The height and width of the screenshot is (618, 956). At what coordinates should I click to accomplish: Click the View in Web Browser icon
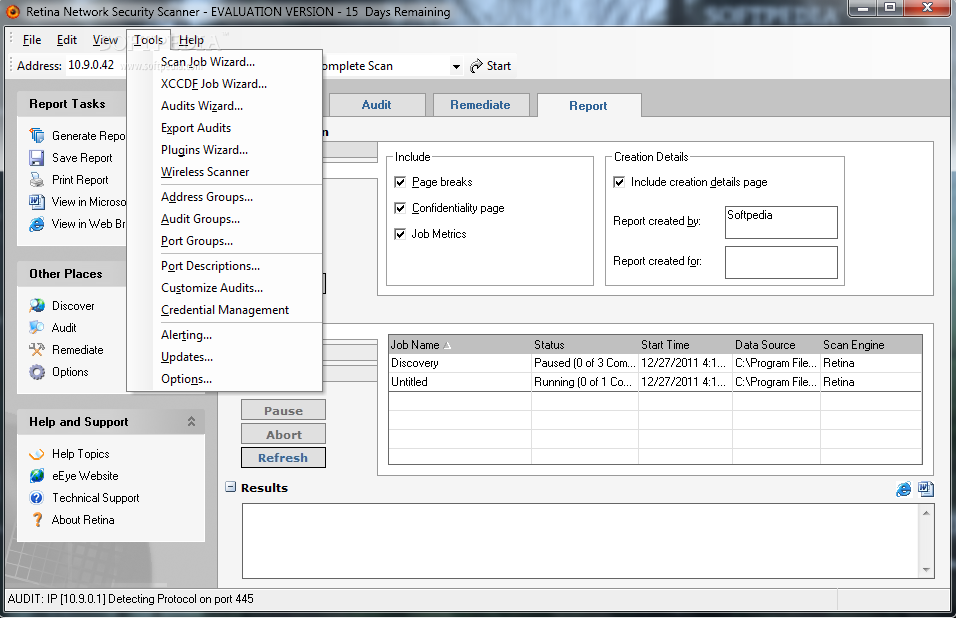(37, 224)
